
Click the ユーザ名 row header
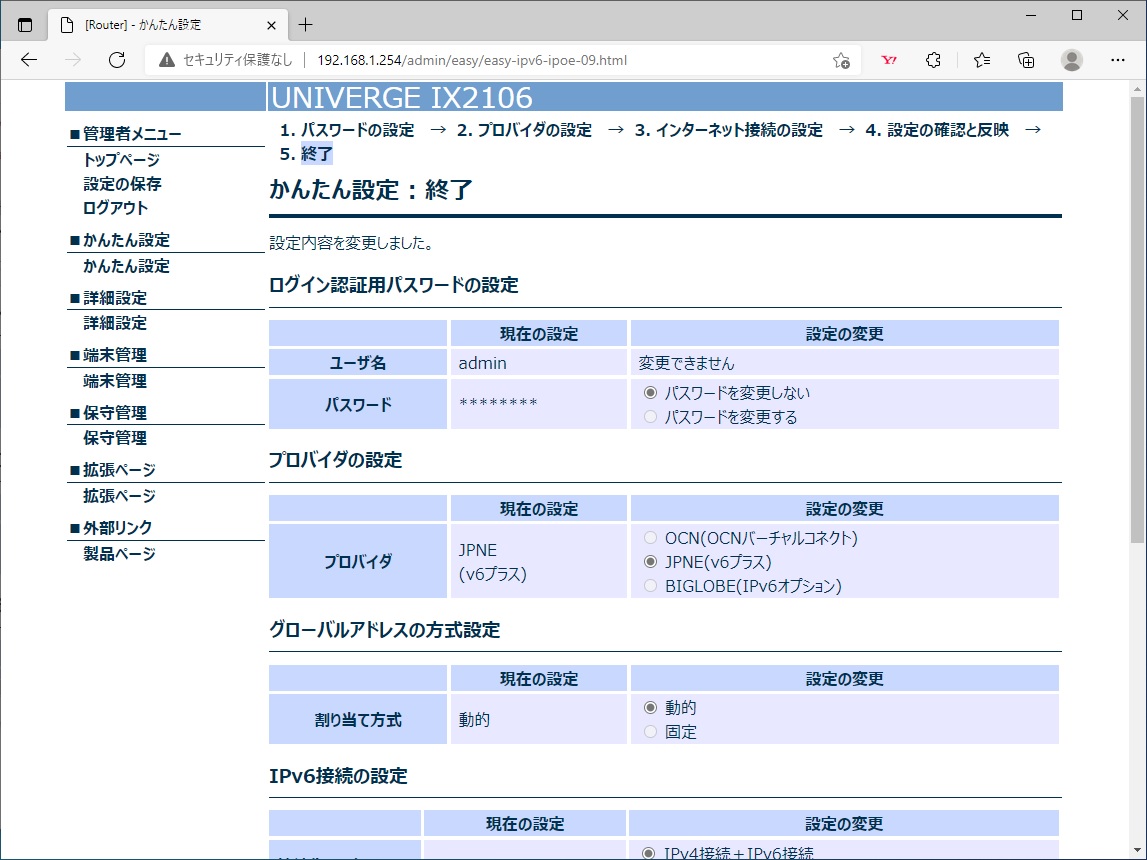coord(358,363)
